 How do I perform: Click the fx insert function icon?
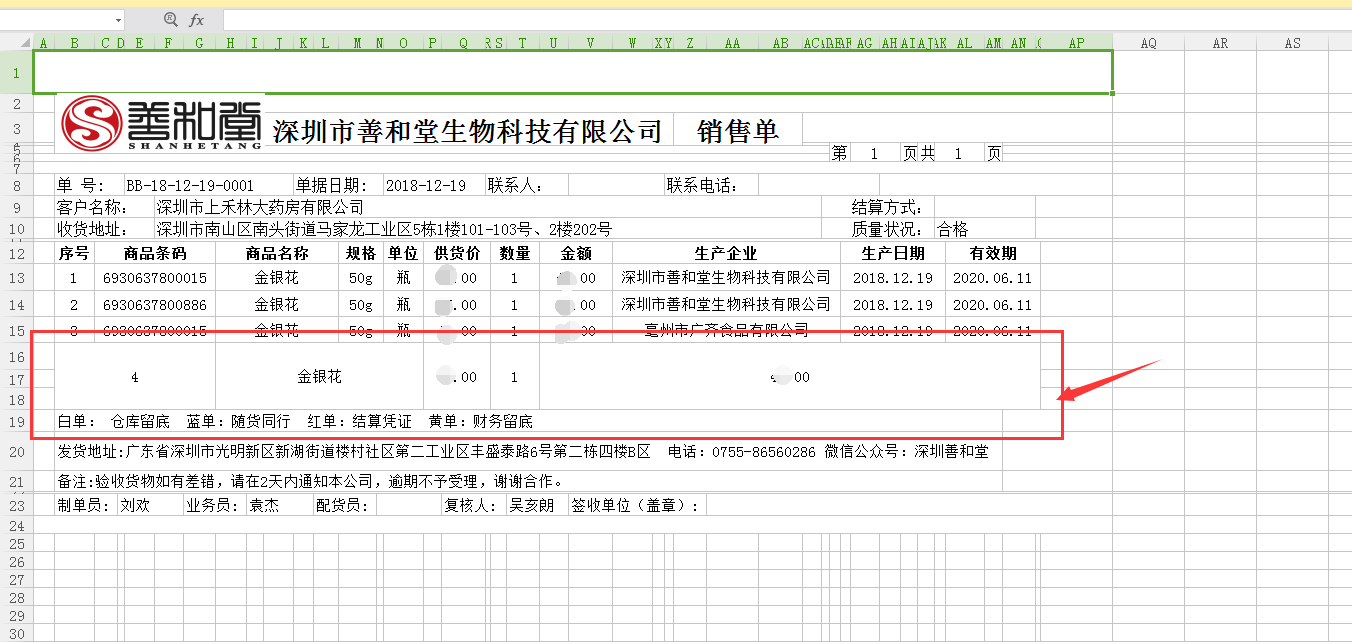point(197,20)
